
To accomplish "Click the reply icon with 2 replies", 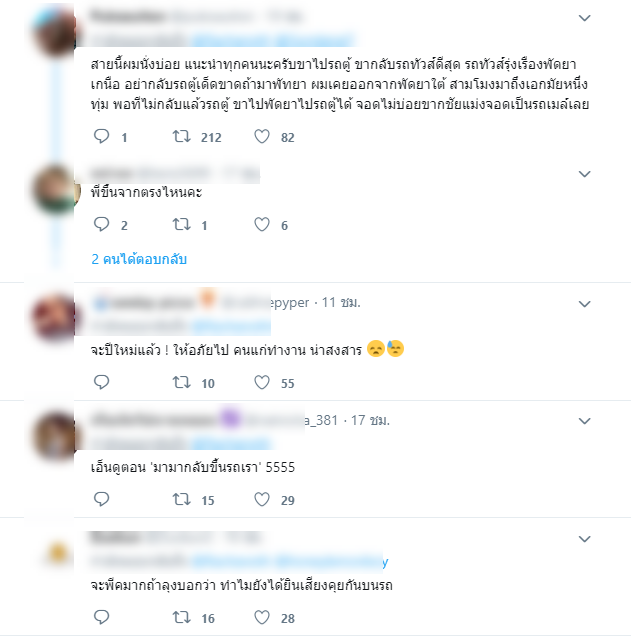I will [101, 224].
